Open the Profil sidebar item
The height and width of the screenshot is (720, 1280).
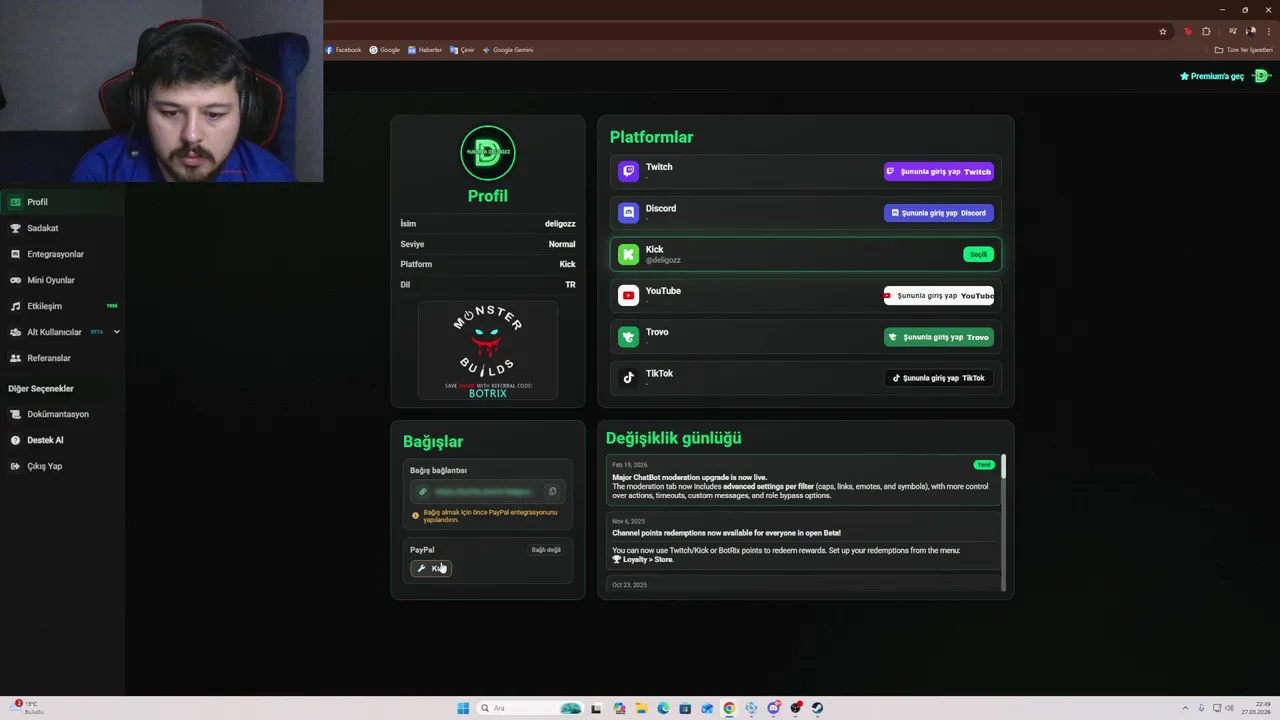tap(62, 202)
